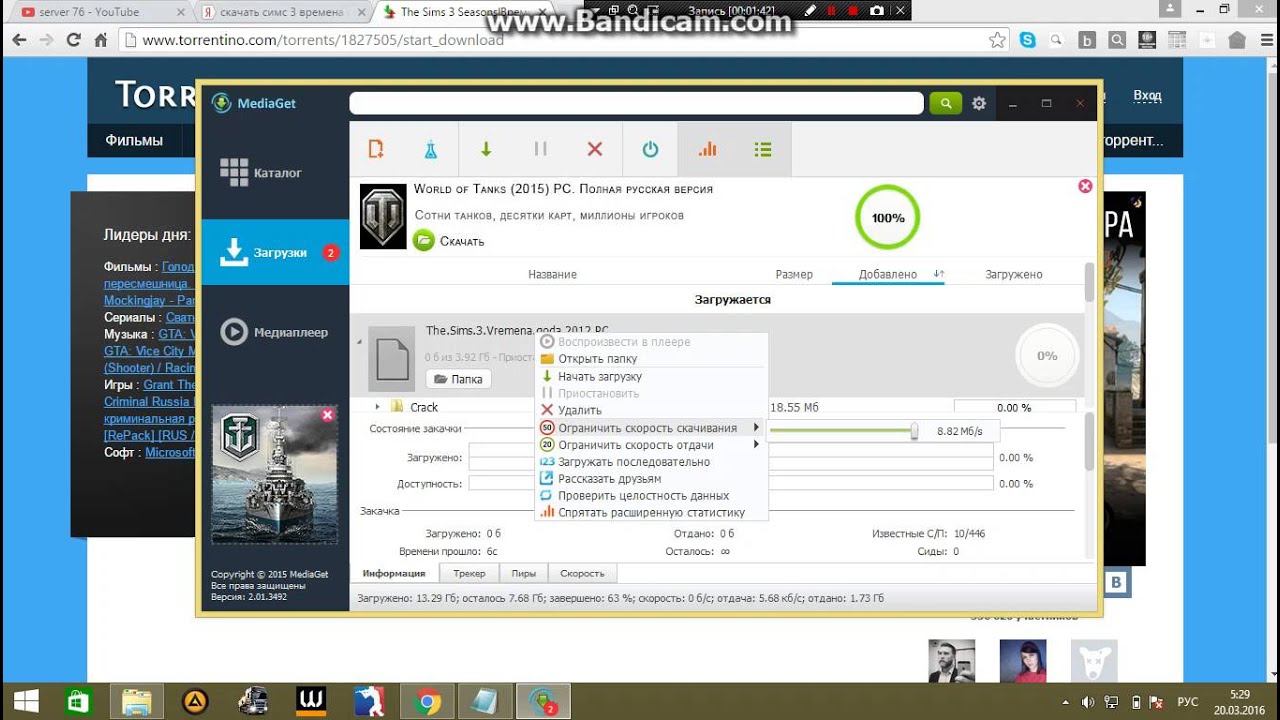Toggle the orange statistics bars toolbar icon

(707, 149)
